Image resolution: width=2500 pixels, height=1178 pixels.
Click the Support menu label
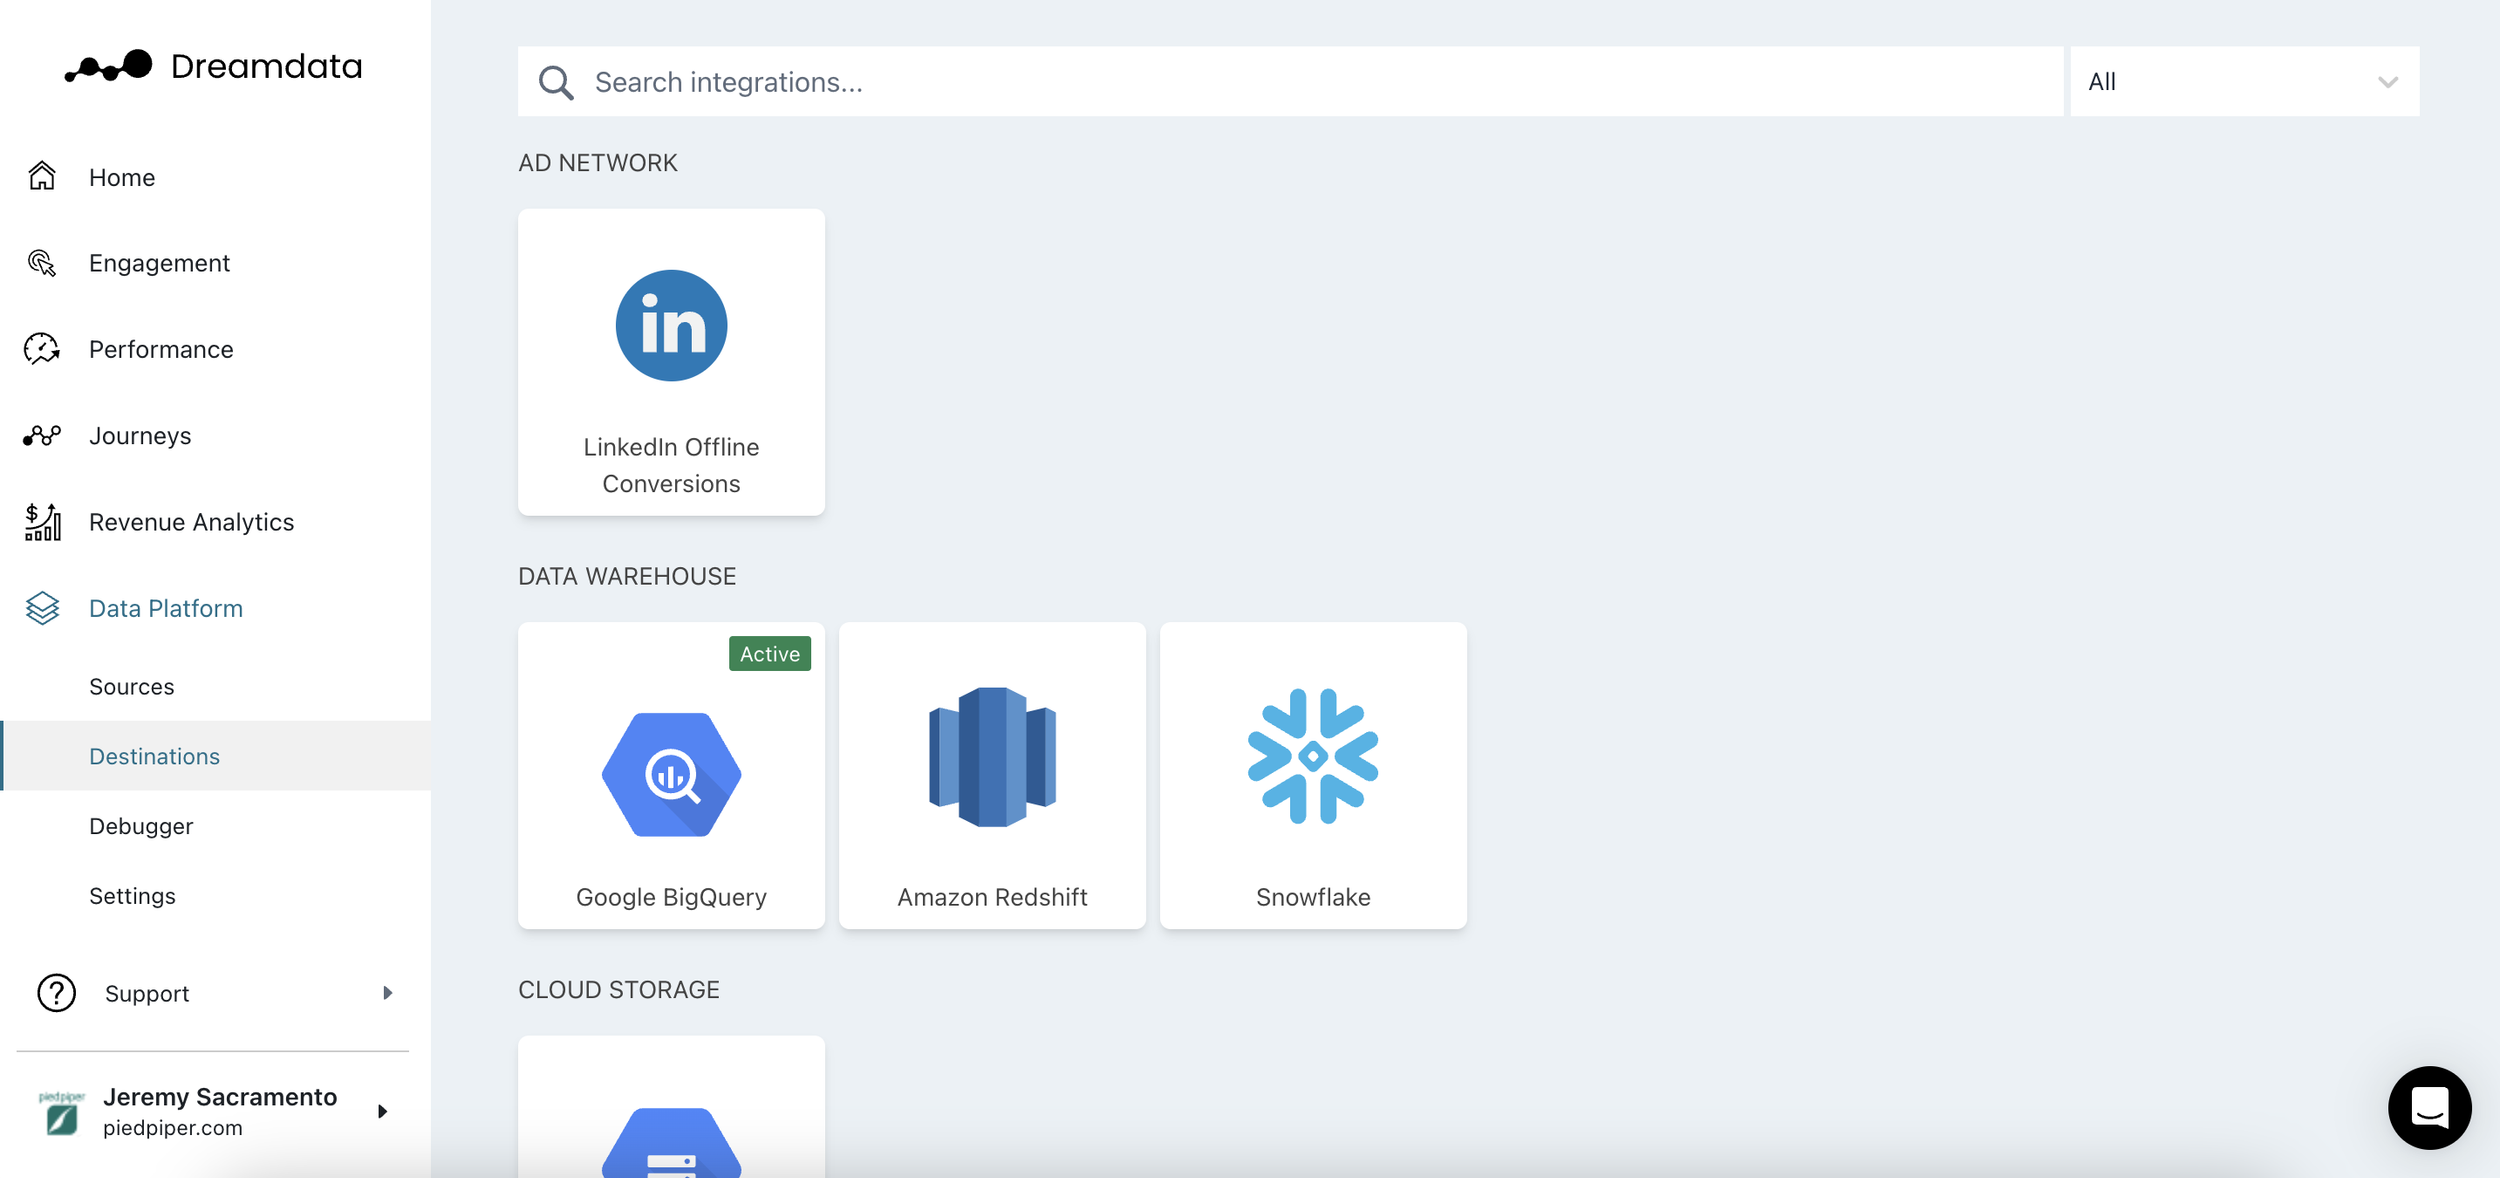(x=147, y=993)
